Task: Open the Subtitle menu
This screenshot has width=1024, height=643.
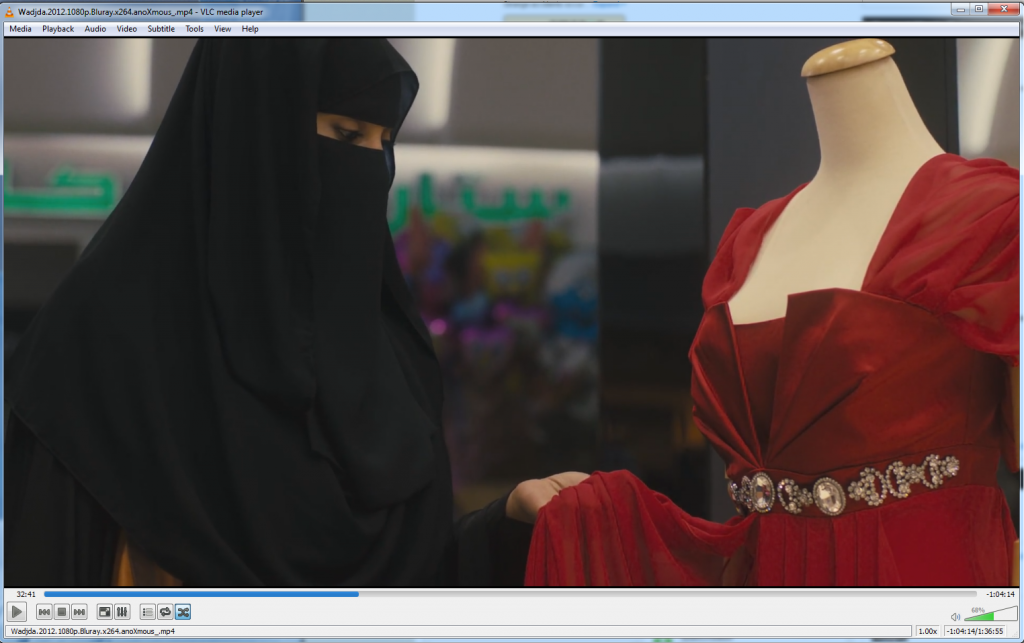Action: (161, 29)
